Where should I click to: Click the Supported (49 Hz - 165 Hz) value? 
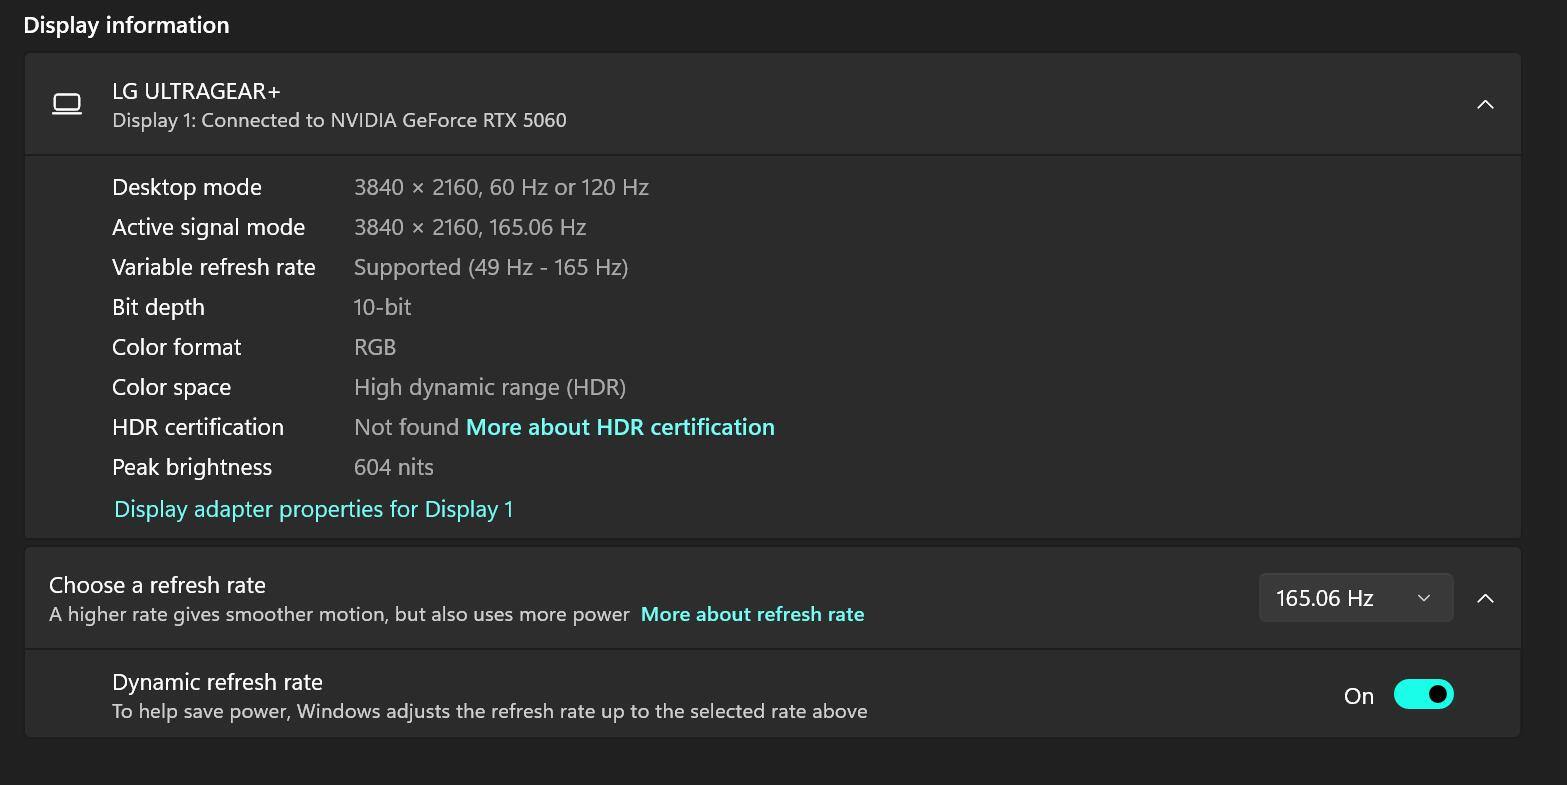[491, 267]
